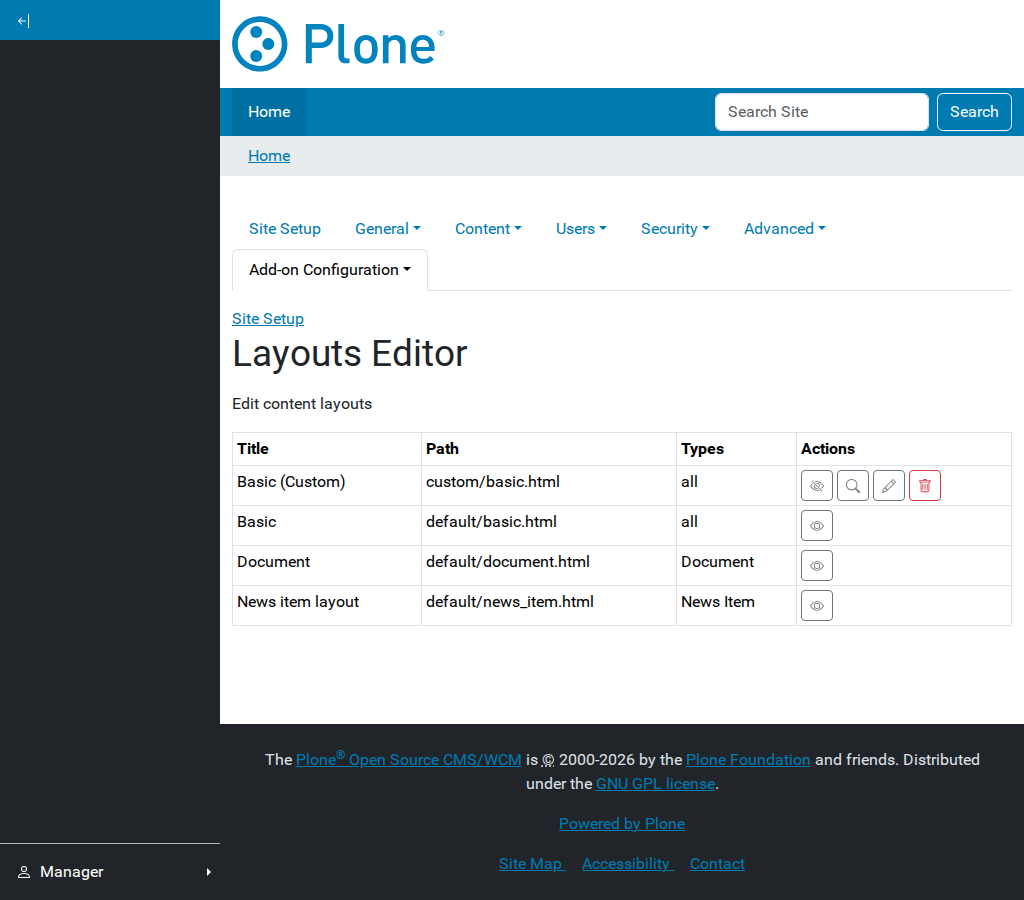Open the Accessibility footer link

[x=627, y=863]
